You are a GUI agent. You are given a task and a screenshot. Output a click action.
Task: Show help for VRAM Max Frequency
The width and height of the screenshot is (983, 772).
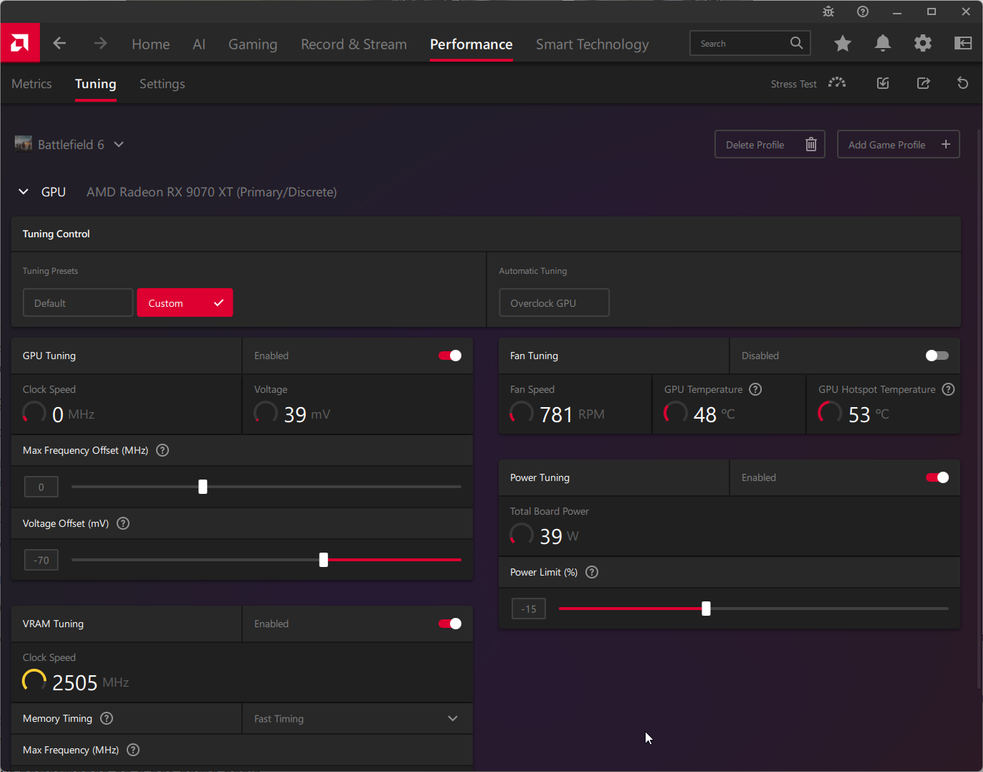(133, 749)
